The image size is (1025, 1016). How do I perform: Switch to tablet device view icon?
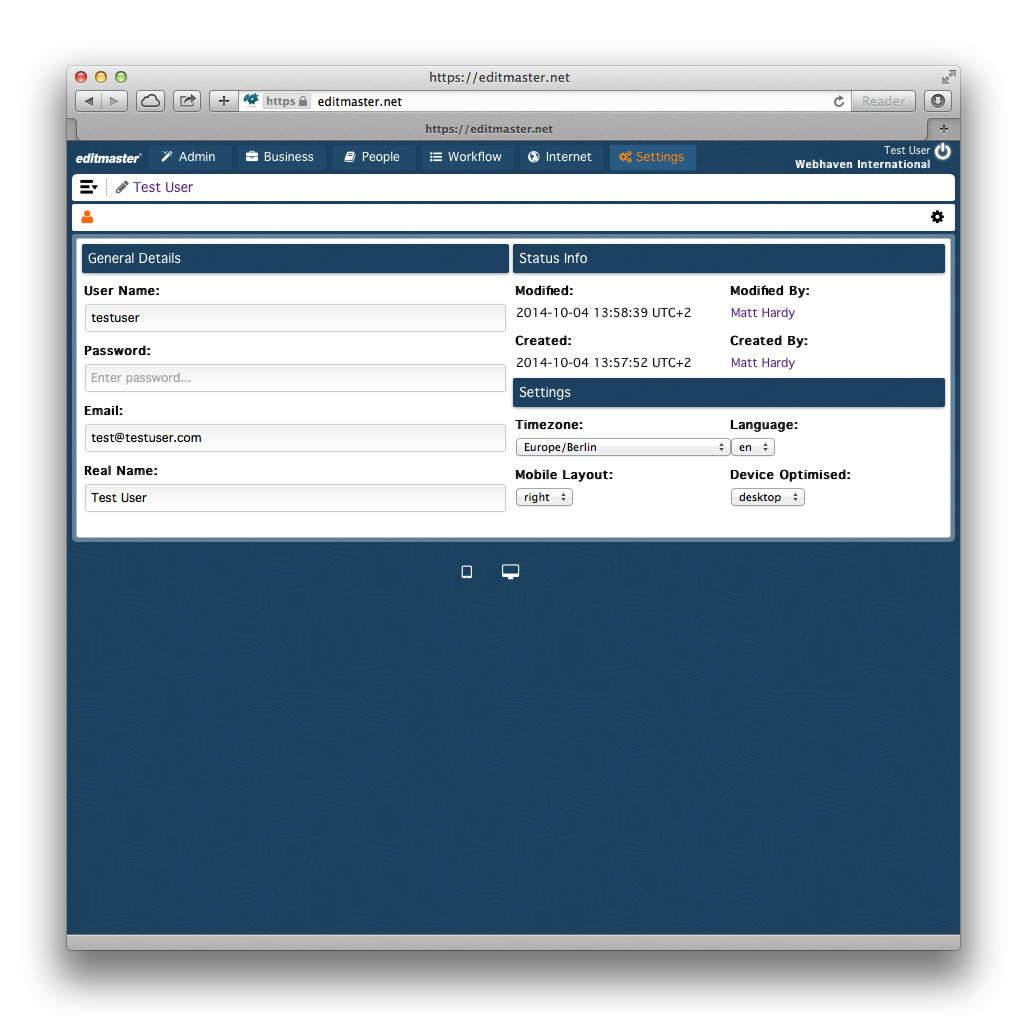[466, 572]
